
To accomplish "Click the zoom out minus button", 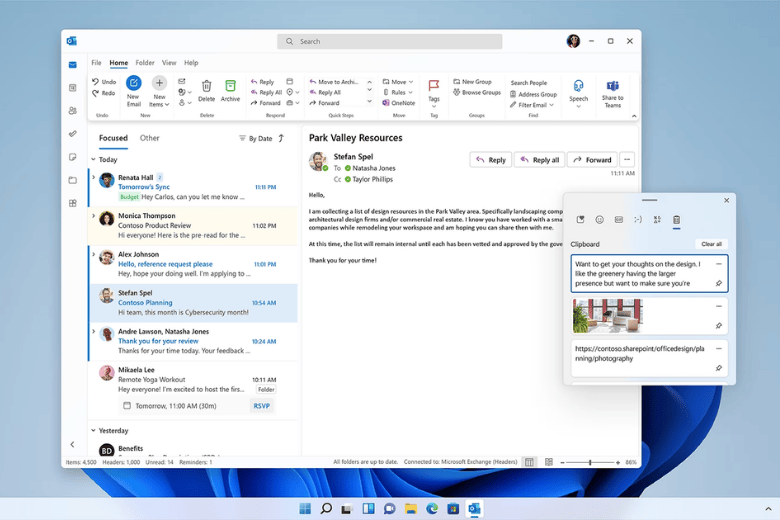I will click(x=563, y=462).
